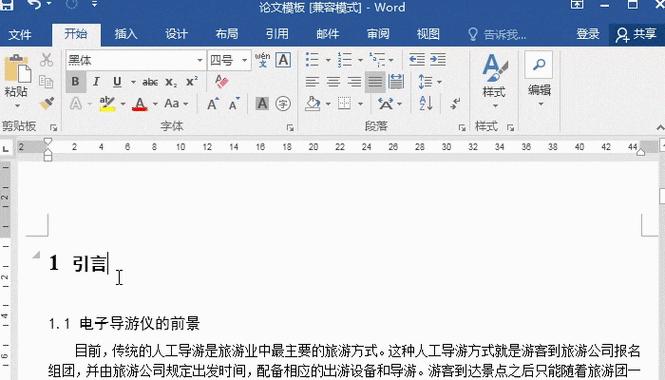
Task: Shrink font size with smaller A
Action: point(234,103)
